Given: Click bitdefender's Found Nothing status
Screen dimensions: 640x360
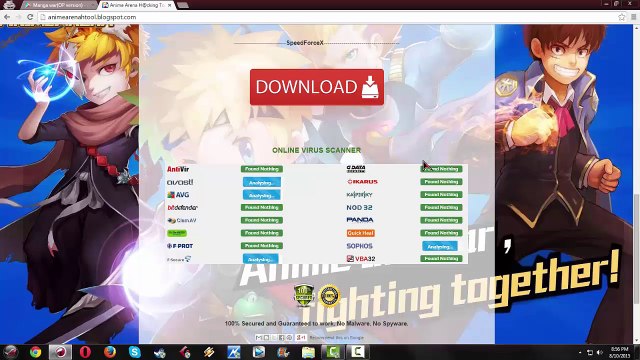Looking at the screenshot, I should coord(262,208).
